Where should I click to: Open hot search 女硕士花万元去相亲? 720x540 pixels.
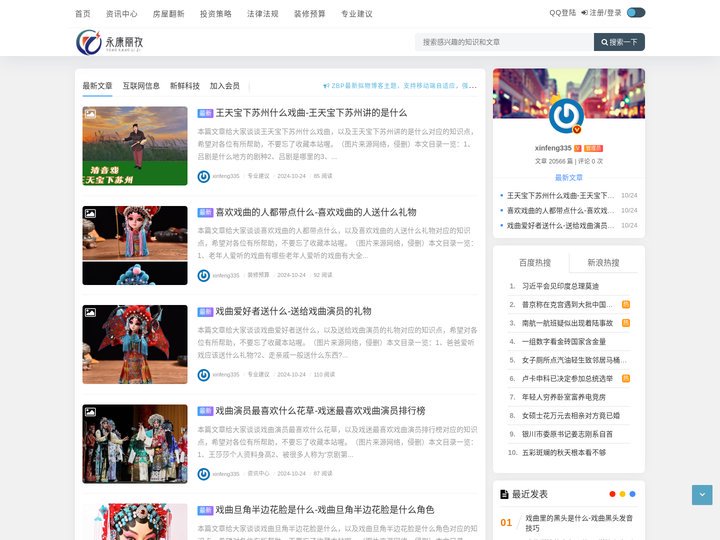click(571, 416)
